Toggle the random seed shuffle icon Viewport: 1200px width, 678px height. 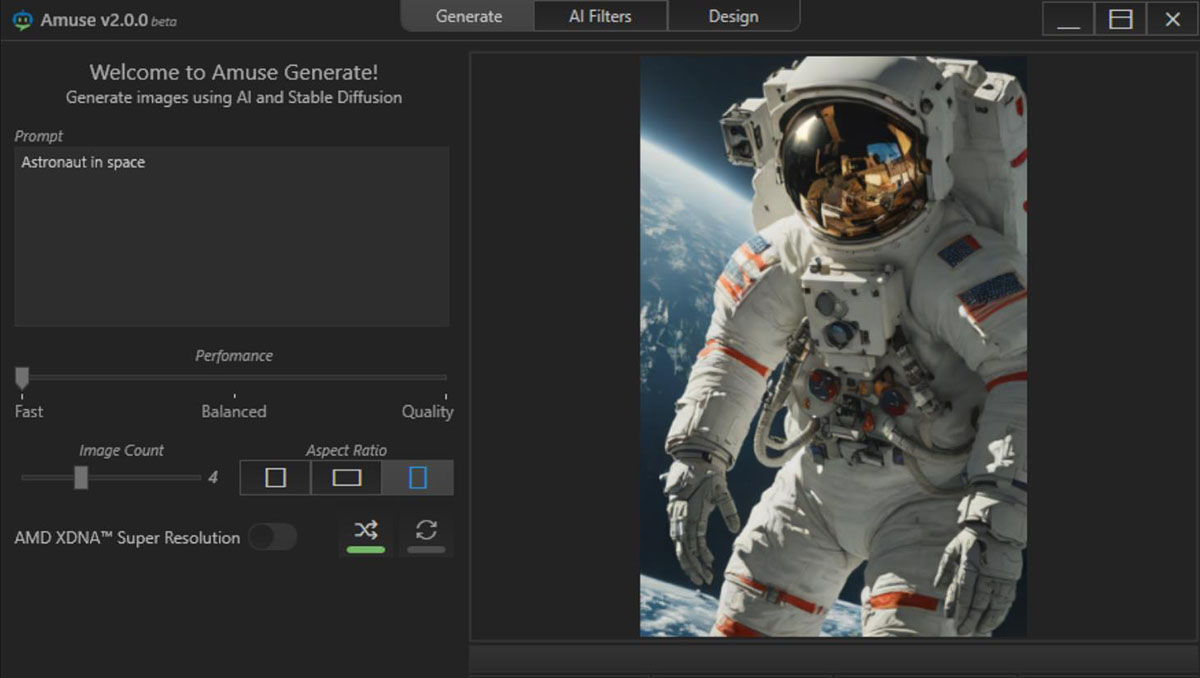tap(366, 535)
